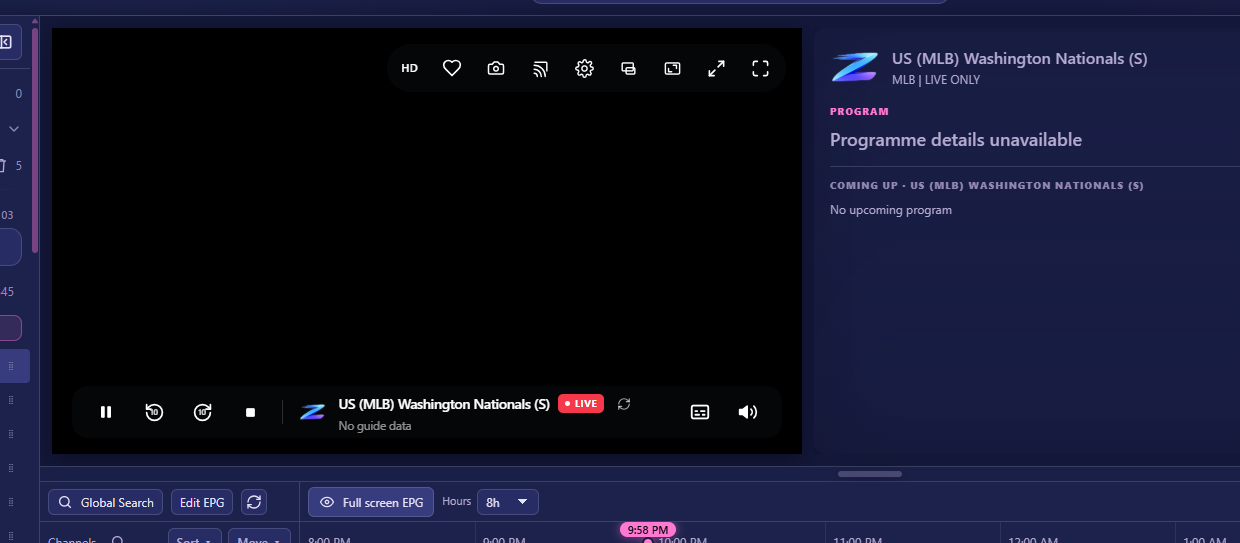Image resolution: width=1240 pixels, height=543 pixels.
Task: Enable picture-in-picture mode
Action: pyautogui.click(x=672, y=69)
